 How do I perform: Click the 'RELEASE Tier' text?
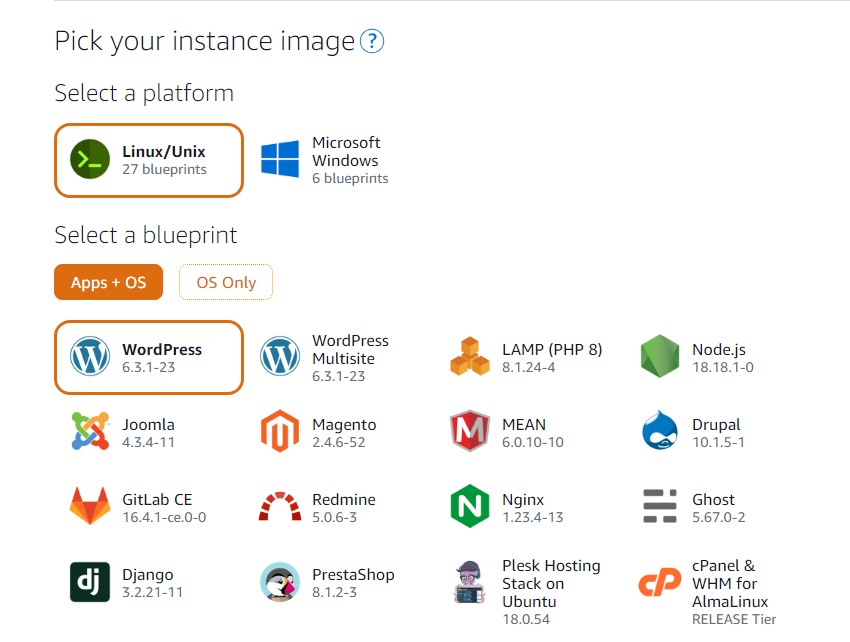point(734,619)
